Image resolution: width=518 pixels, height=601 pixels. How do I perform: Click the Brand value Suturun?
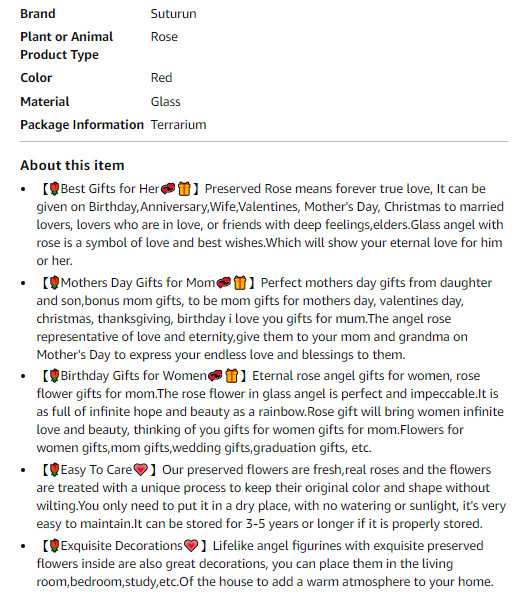[173, 14]
